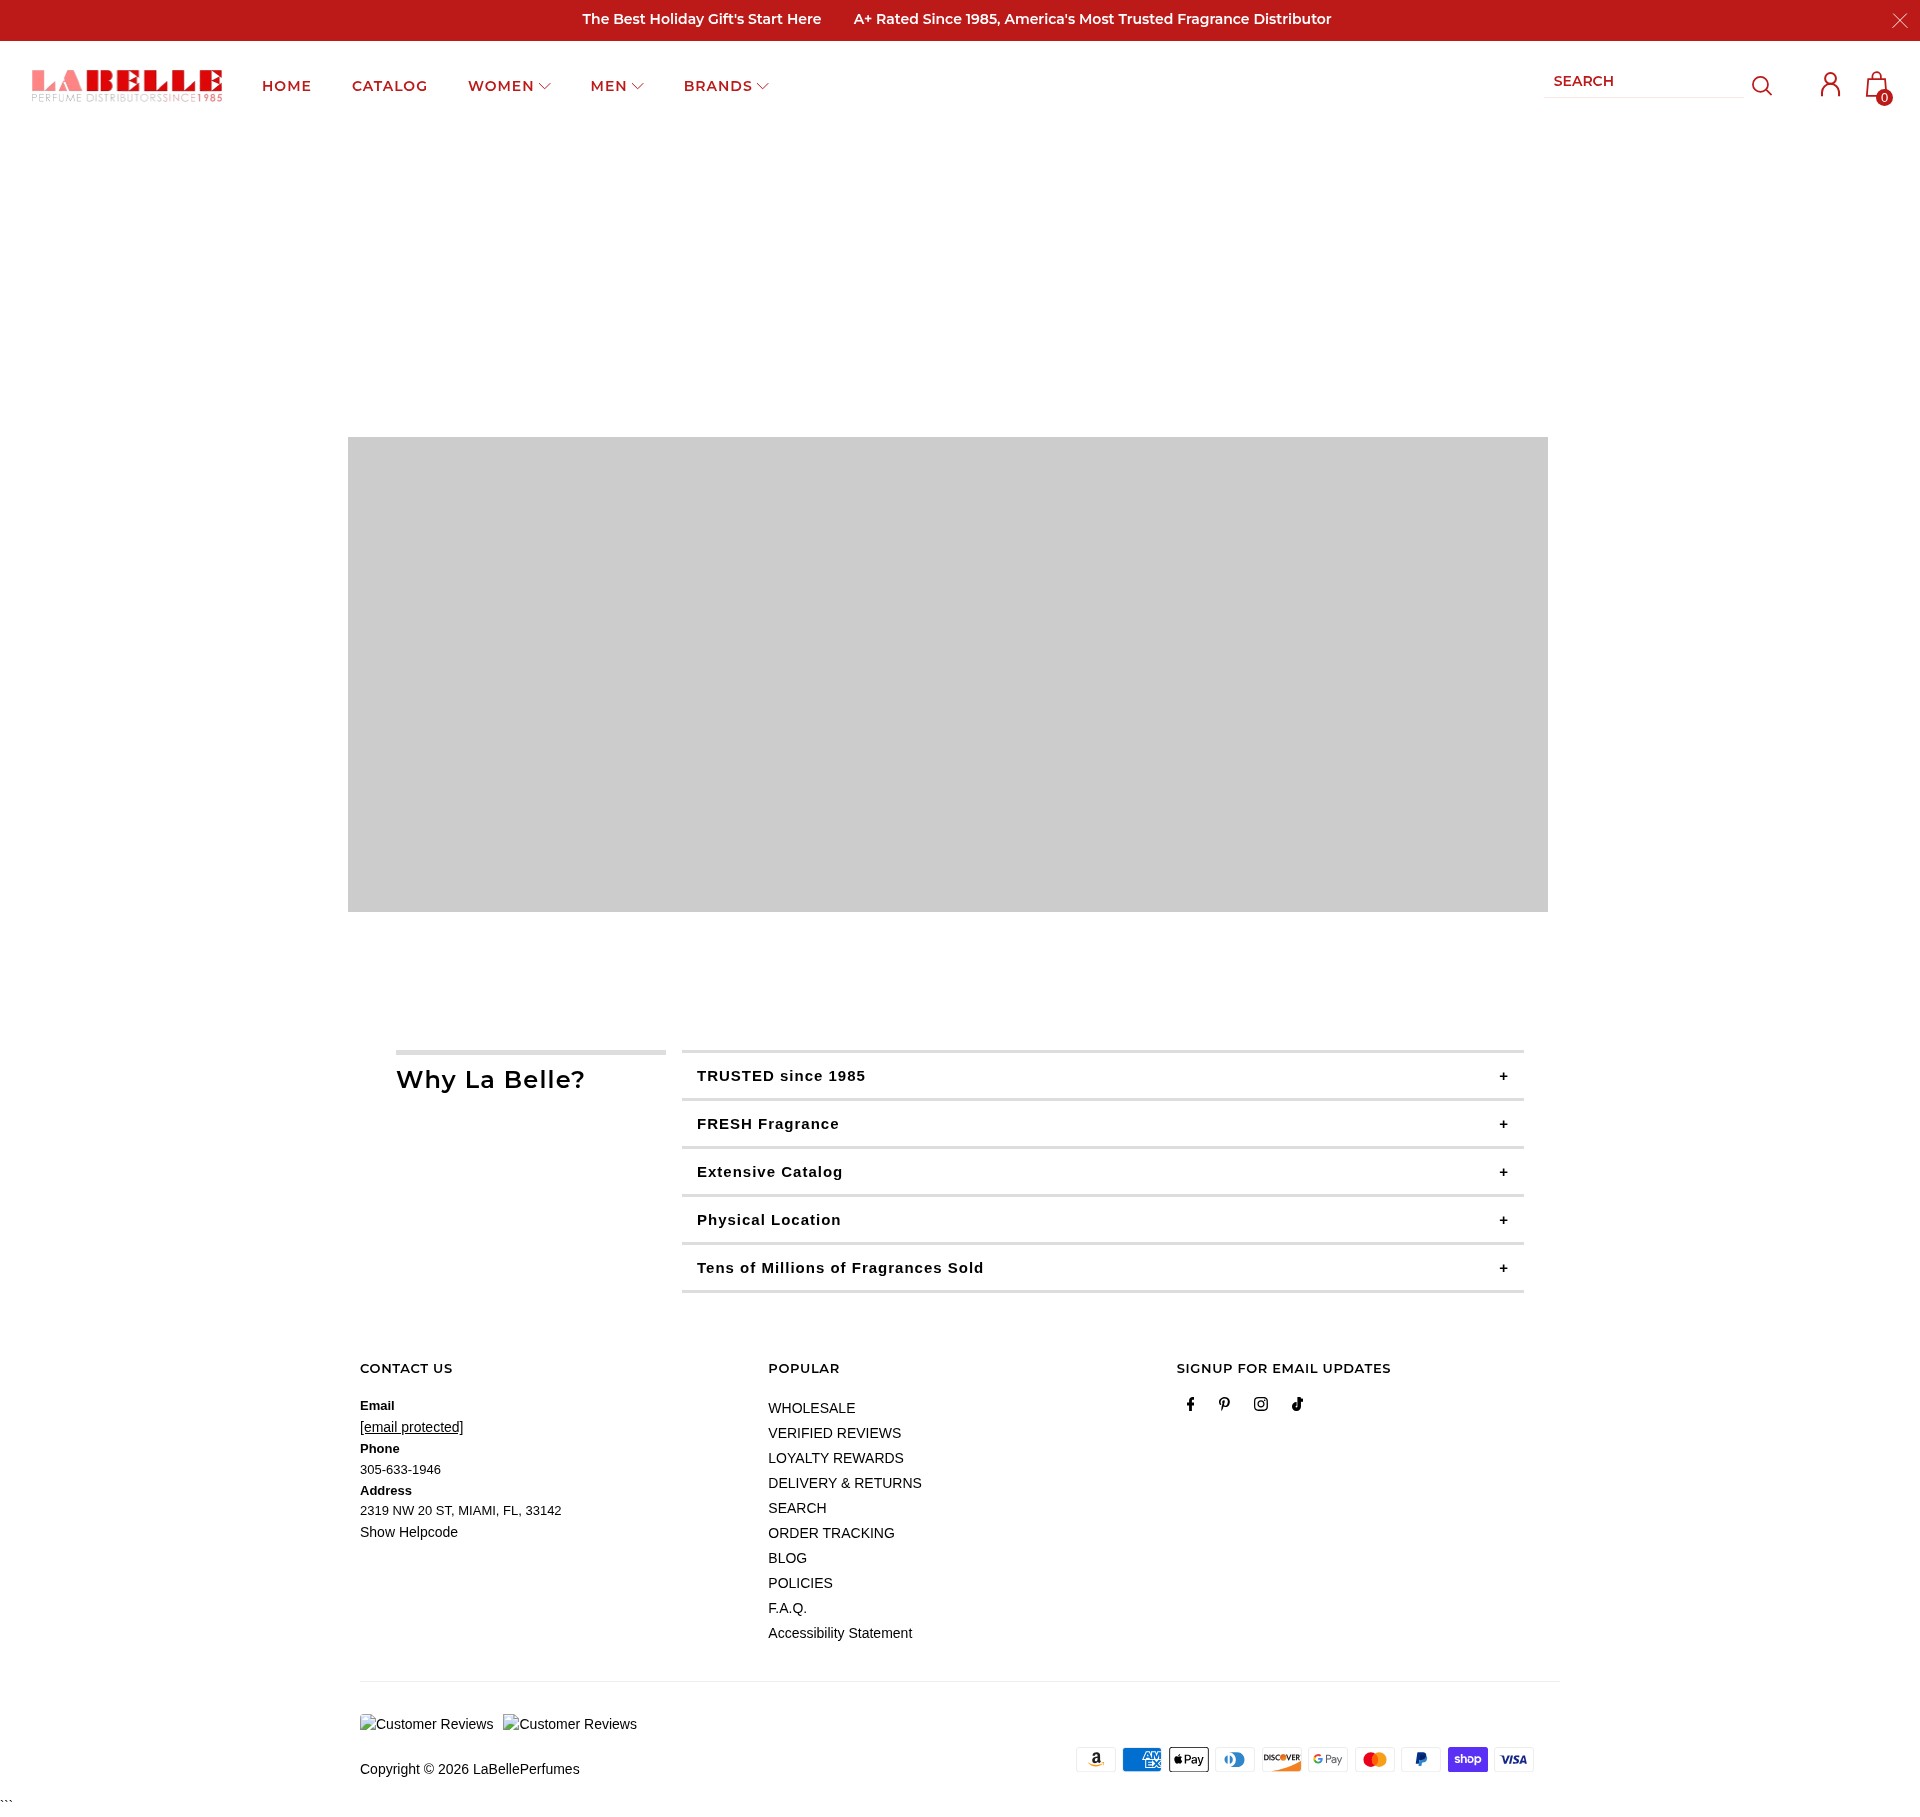This screenshot has width=1920, height=1817.
Task: Click the Shop Pay payment icon
Action: (x=1468, y=1759)
